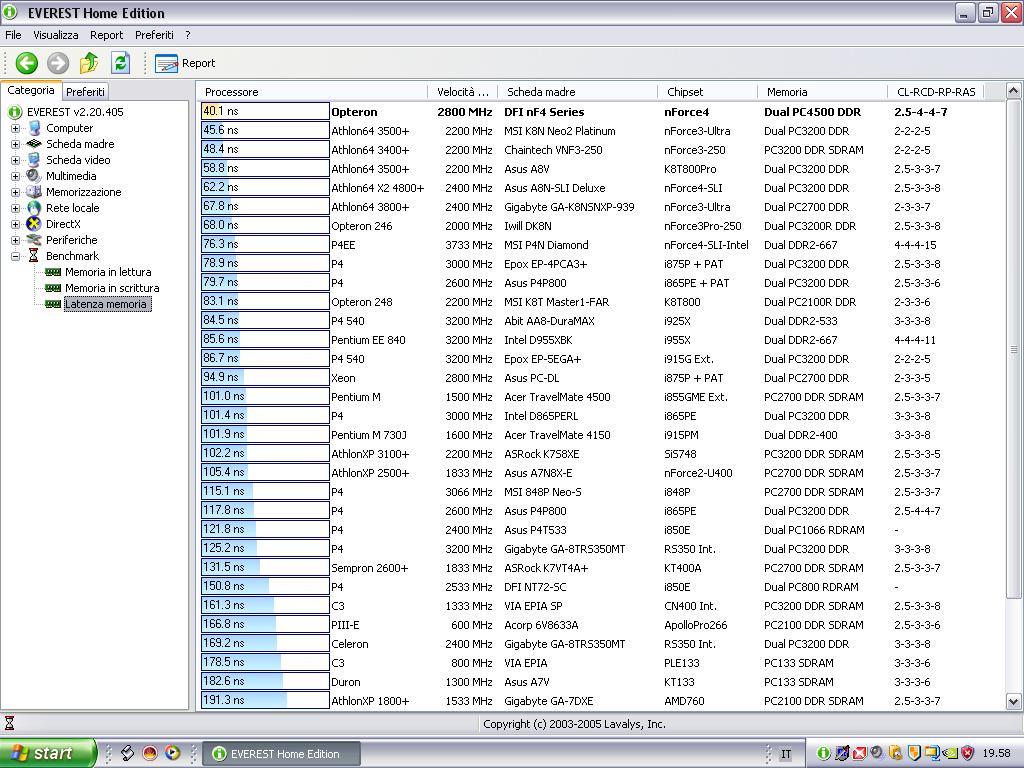
Task: Open the Report wizard from toolbar
Action: tap(186, 63)
